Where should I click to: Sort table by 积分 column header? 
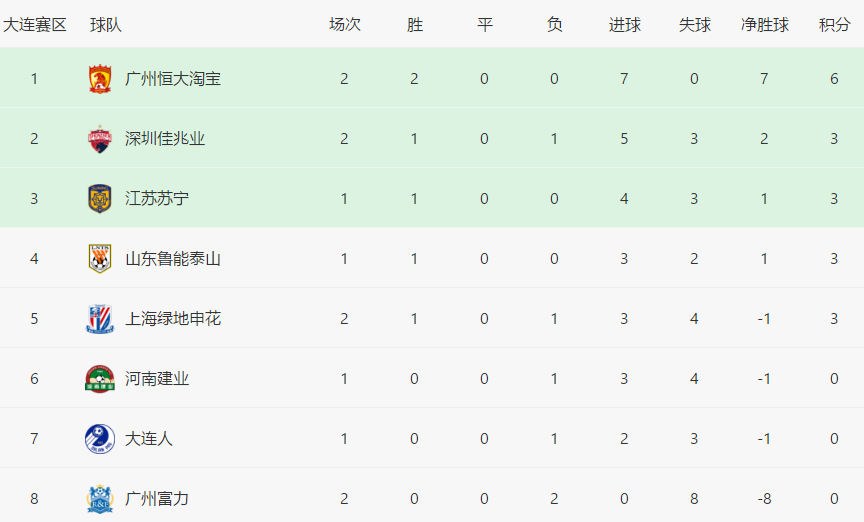pyautogui.click(x=834, y=25)
